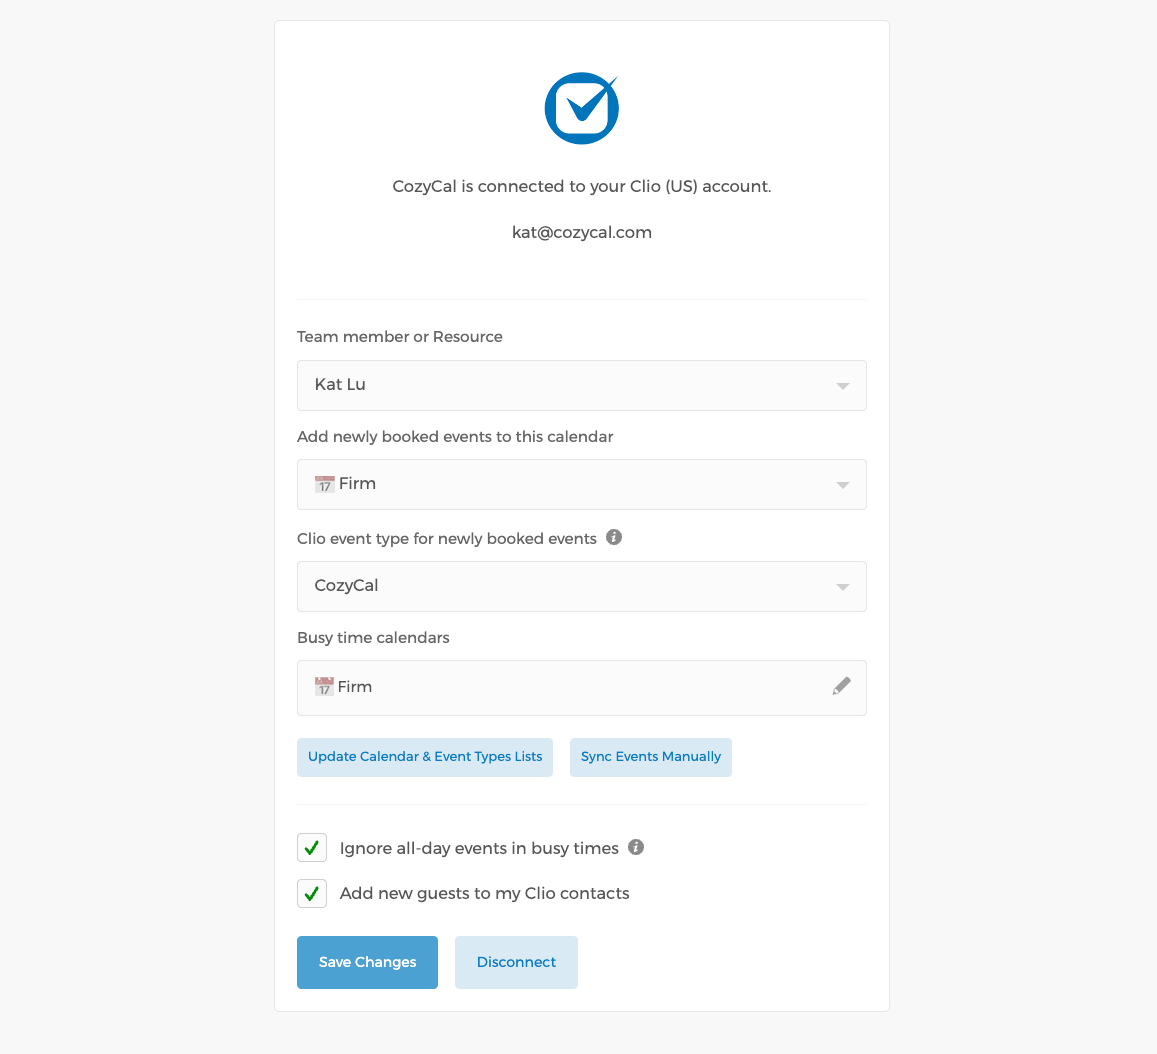Image resolution: width=1157 pixels, height=1054 pixels.
Task: Uncheck Add new guests to Clio contacts
Action: (x=312, y=894)
